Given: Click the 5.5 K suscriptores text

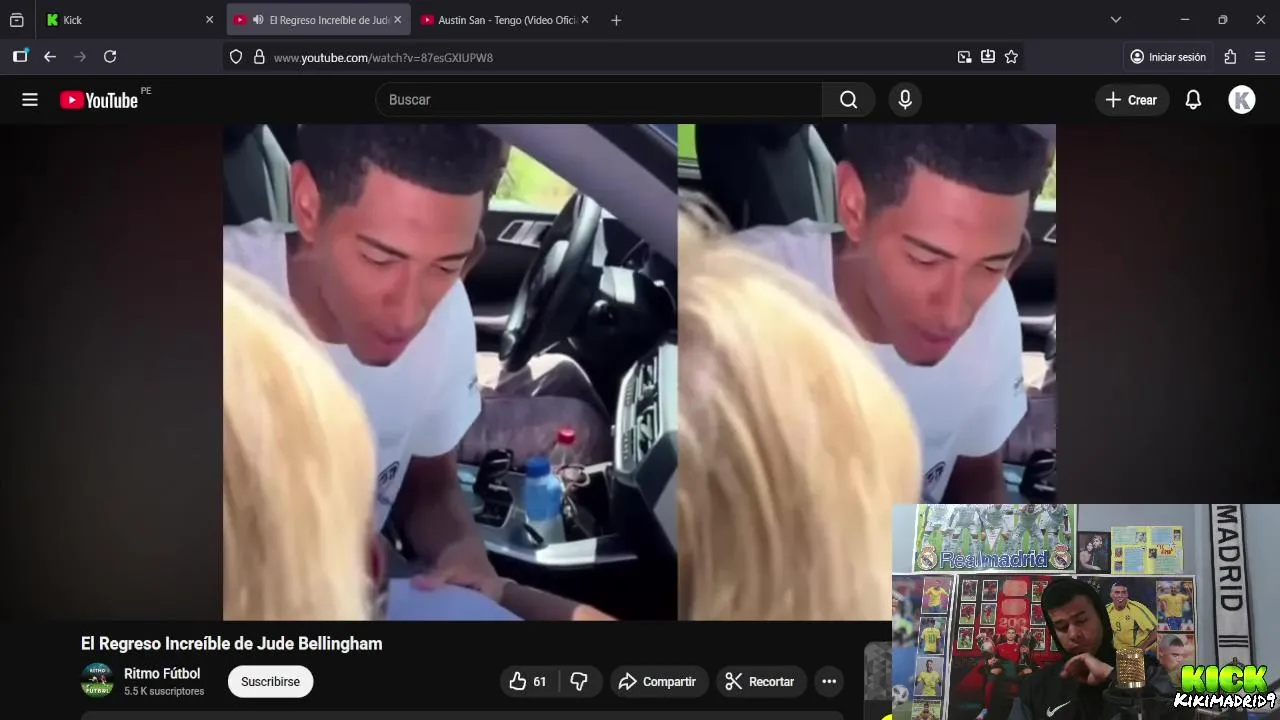Looking at the screenshot, I should pyautogui.click(x=164, y=692).
